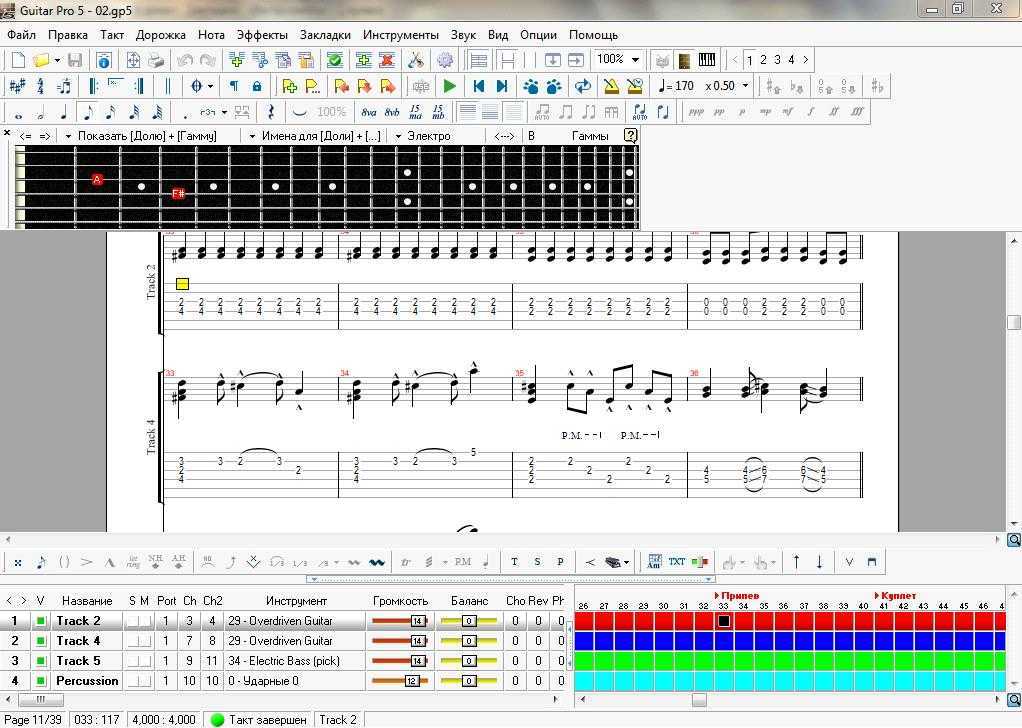Click the padlock icon in toolbar
Screen dimensions: 1022x728
pyautogui.click(x=257, y=86)
